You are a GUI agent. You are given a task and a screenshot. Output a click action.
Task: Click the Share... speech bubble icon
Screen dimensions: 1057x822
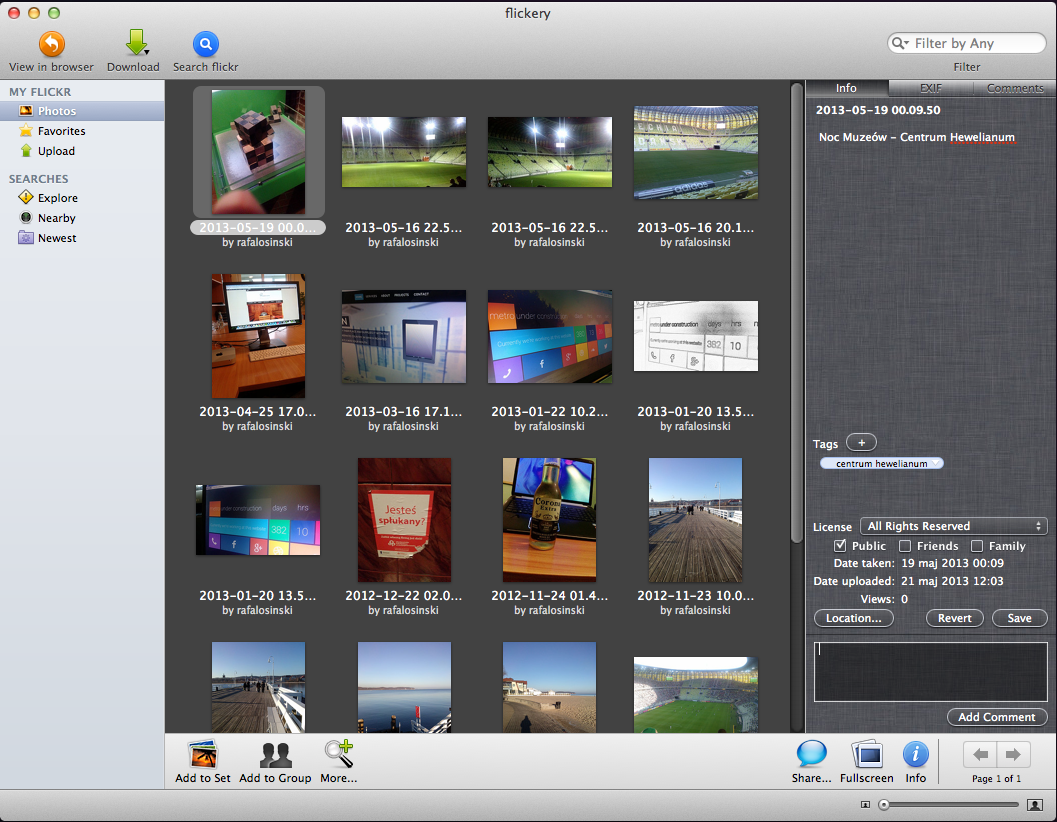pyautogui.click(x=811, y=754)
